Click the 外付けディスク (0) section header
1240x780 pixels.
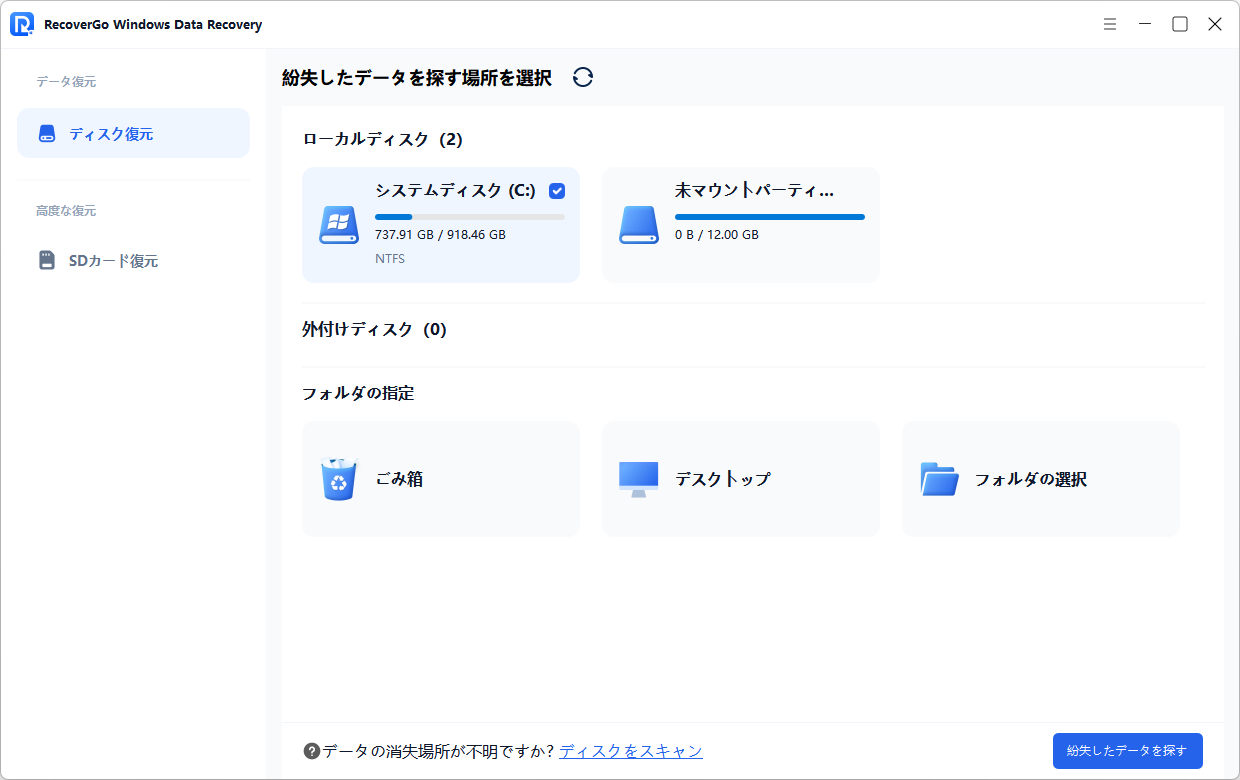(375, 329)
